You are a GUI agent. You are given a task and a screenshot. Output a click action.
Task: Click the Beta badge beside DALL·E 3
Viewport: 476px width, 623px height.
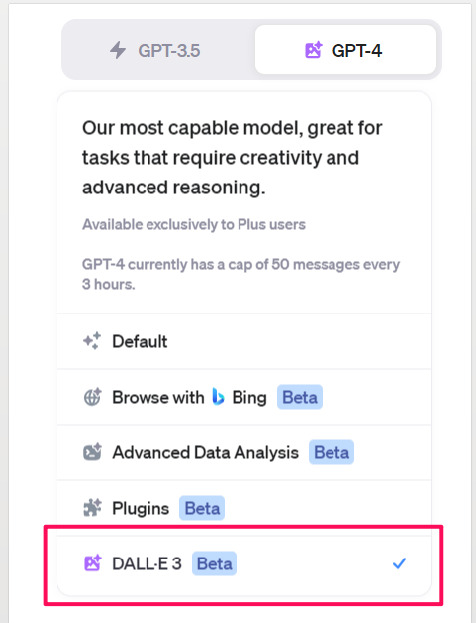coord(215,563)
